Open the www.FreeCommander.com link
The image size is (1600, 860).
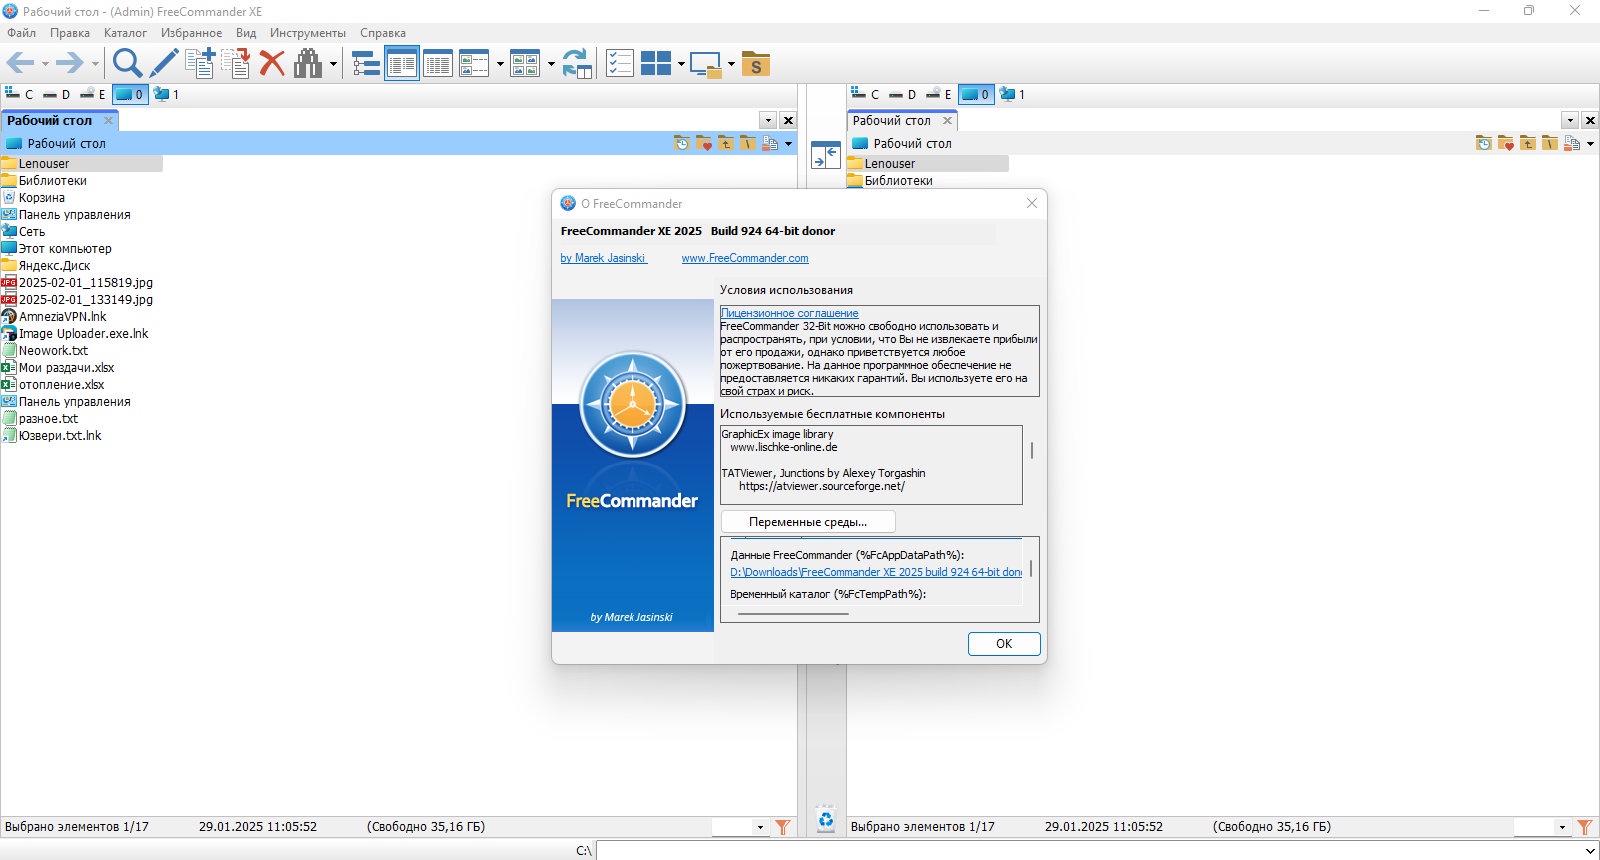pyautogui.click(x=745, y=258)
